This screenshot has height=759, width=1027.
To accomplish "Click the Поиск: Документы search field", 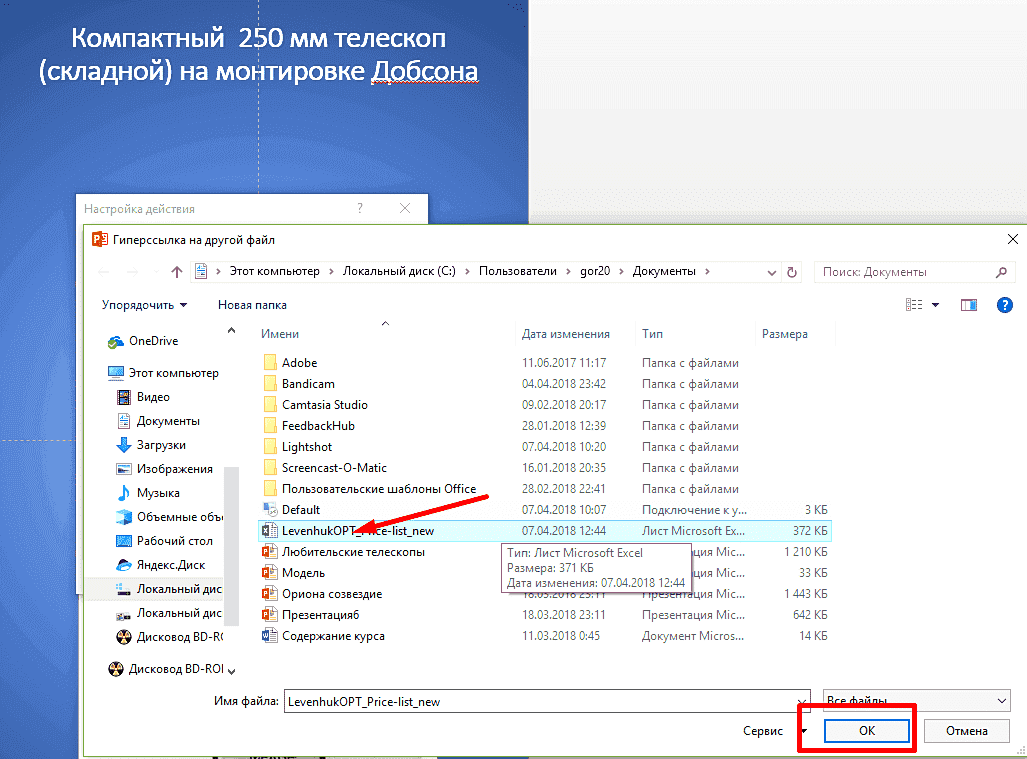I will (905, 271).
